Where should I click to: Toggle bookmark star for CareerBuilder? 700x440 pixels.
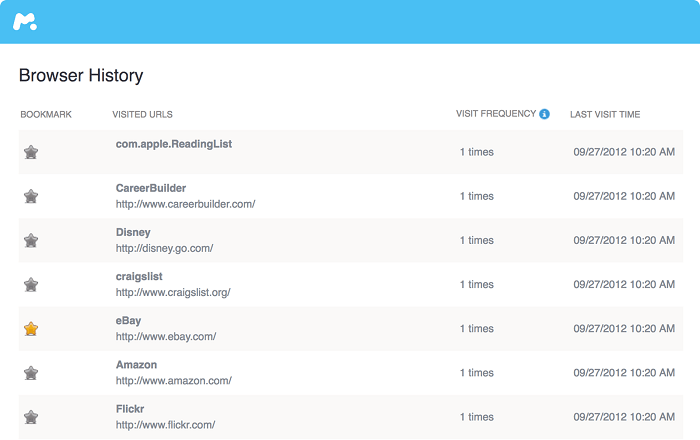(x=31, y=196)
